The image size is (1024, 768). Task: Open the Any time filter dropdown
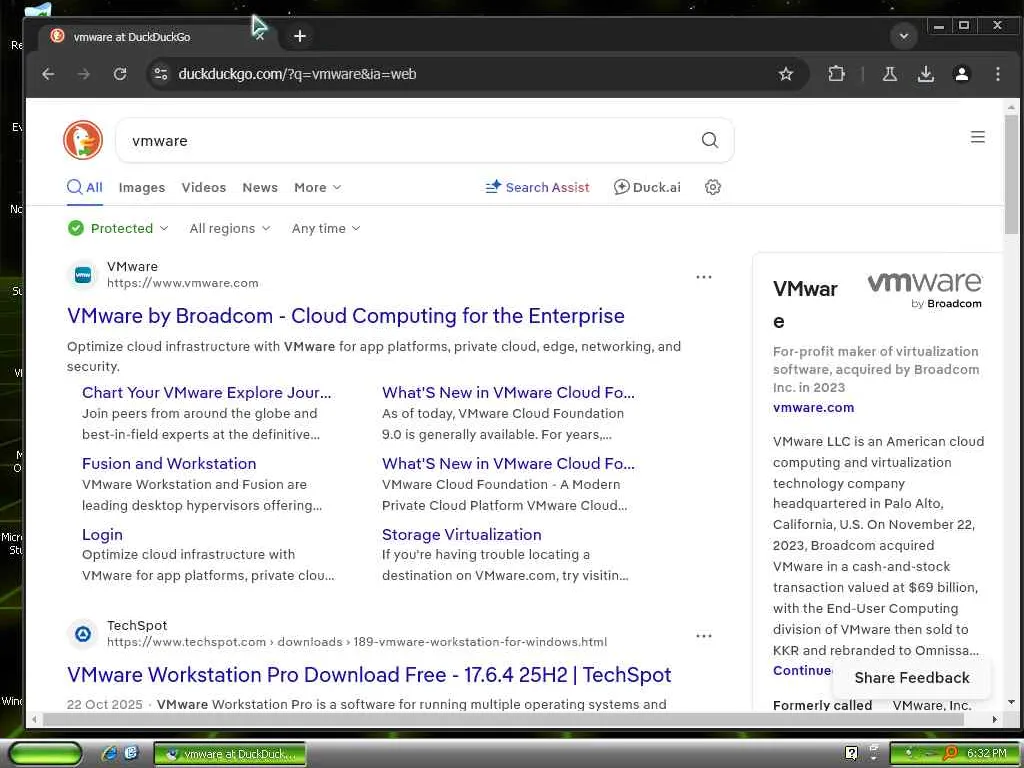[325, 228]
